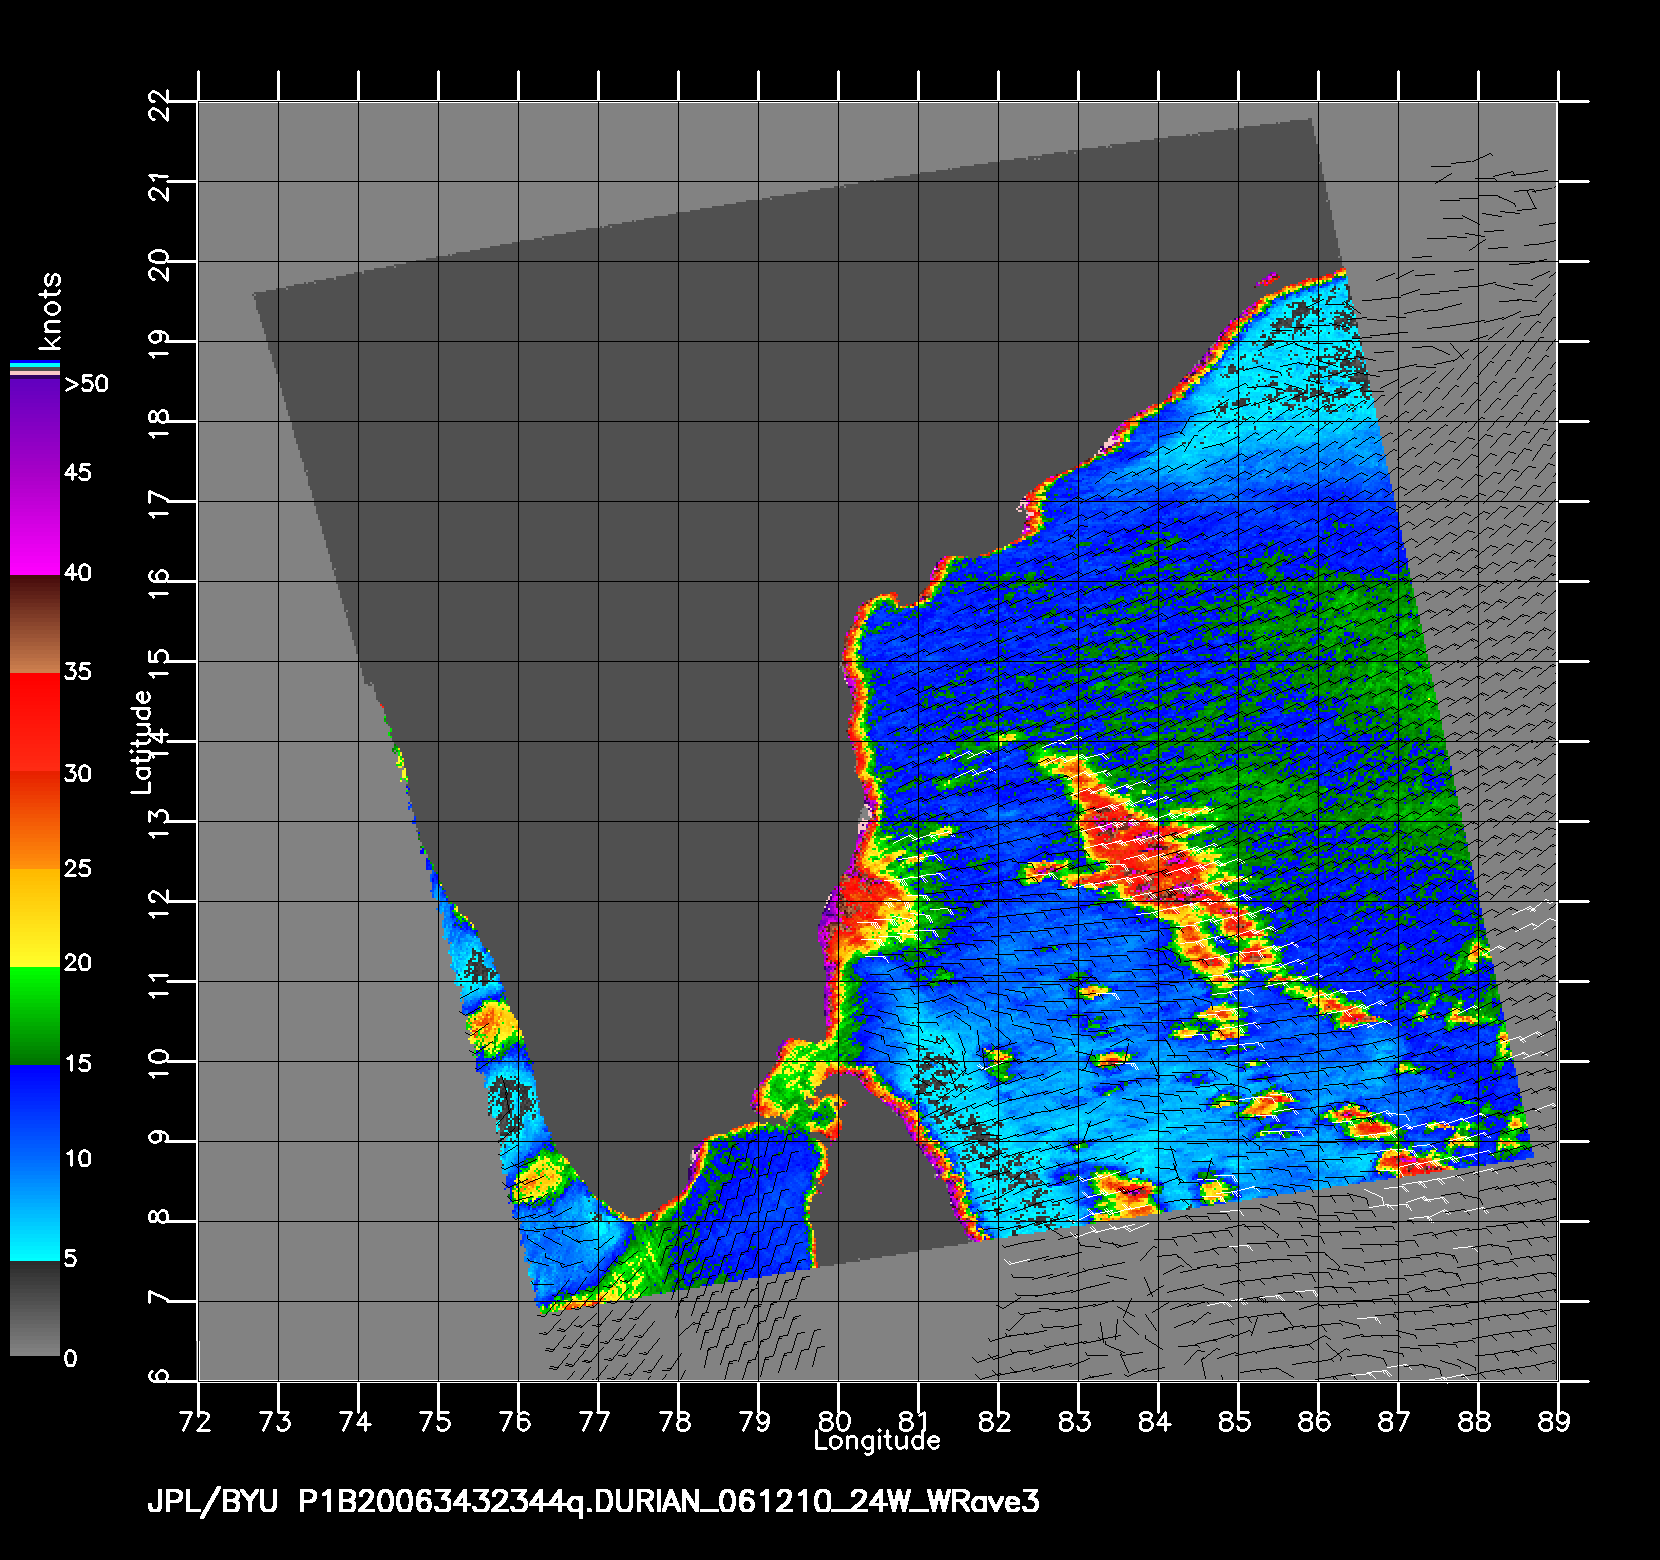This screenshot has width=1660, height=1560.
Task: Click the legend value '0'
Action: point(70,1359)
